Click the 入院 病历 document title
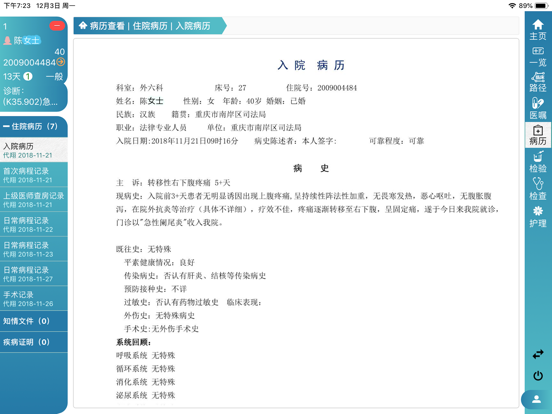This screenshot has height=414, width=552. click(x=311, y=65)
